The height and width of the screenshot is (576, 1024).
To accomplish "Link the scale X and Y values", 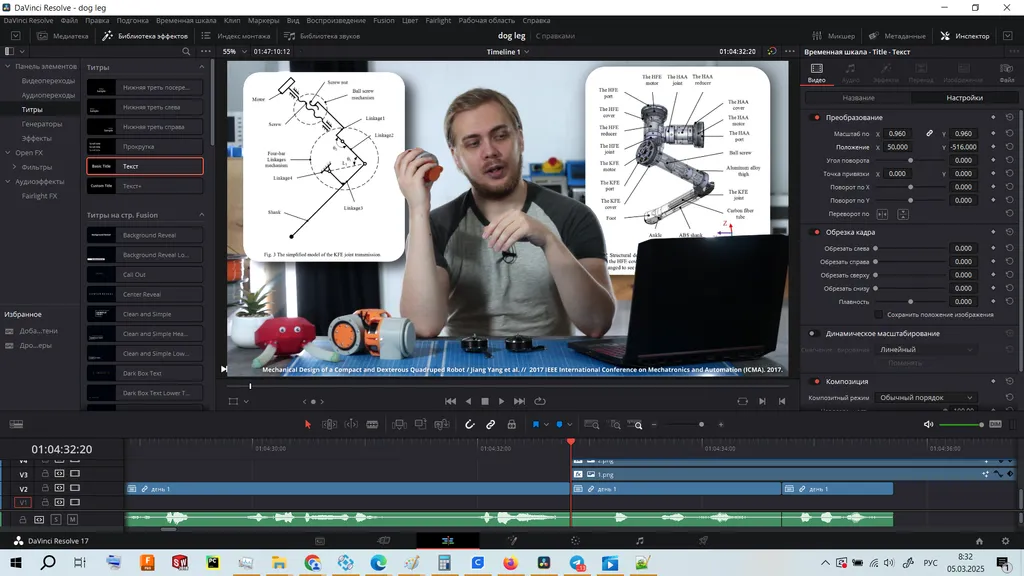I will (x=929, y=133).
